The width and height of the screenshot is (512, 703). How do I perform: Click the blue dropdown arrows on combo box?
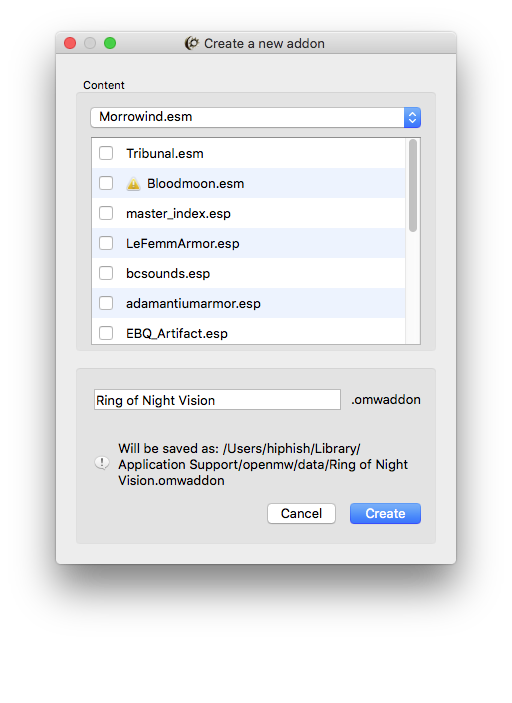(x=412, y=117)
